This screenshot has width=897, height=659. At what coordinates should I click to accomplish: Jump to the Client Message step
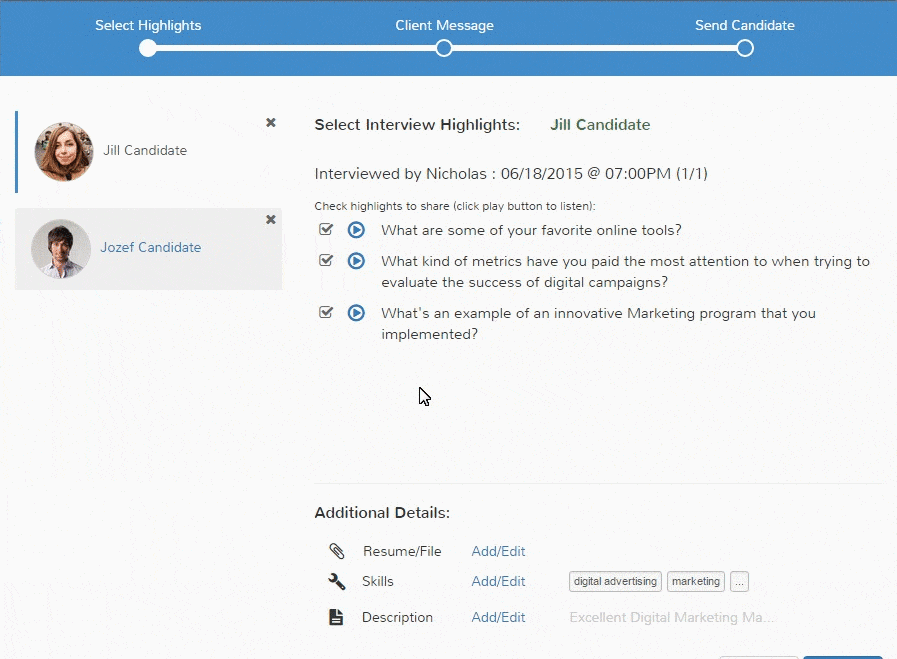coord(444,48)
